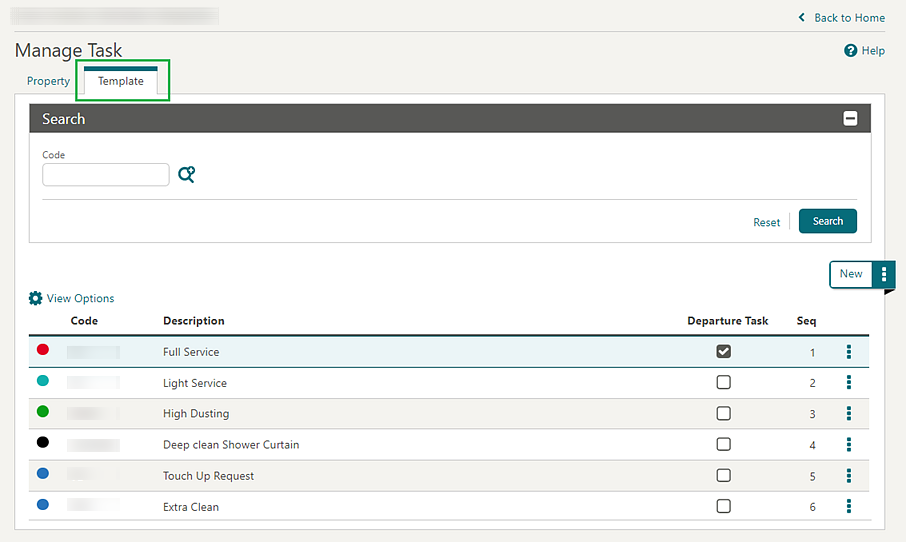Click the Departure Task column header
Image resolution: width=906 pixels, height=542 pixels.
(x=727, y=321)
